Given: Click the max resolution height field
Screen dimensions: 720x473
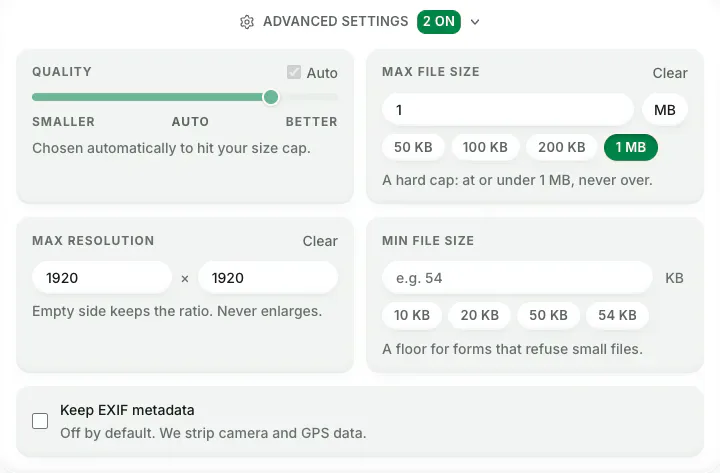Looking at the screenshot, I should tap(268, 278).
